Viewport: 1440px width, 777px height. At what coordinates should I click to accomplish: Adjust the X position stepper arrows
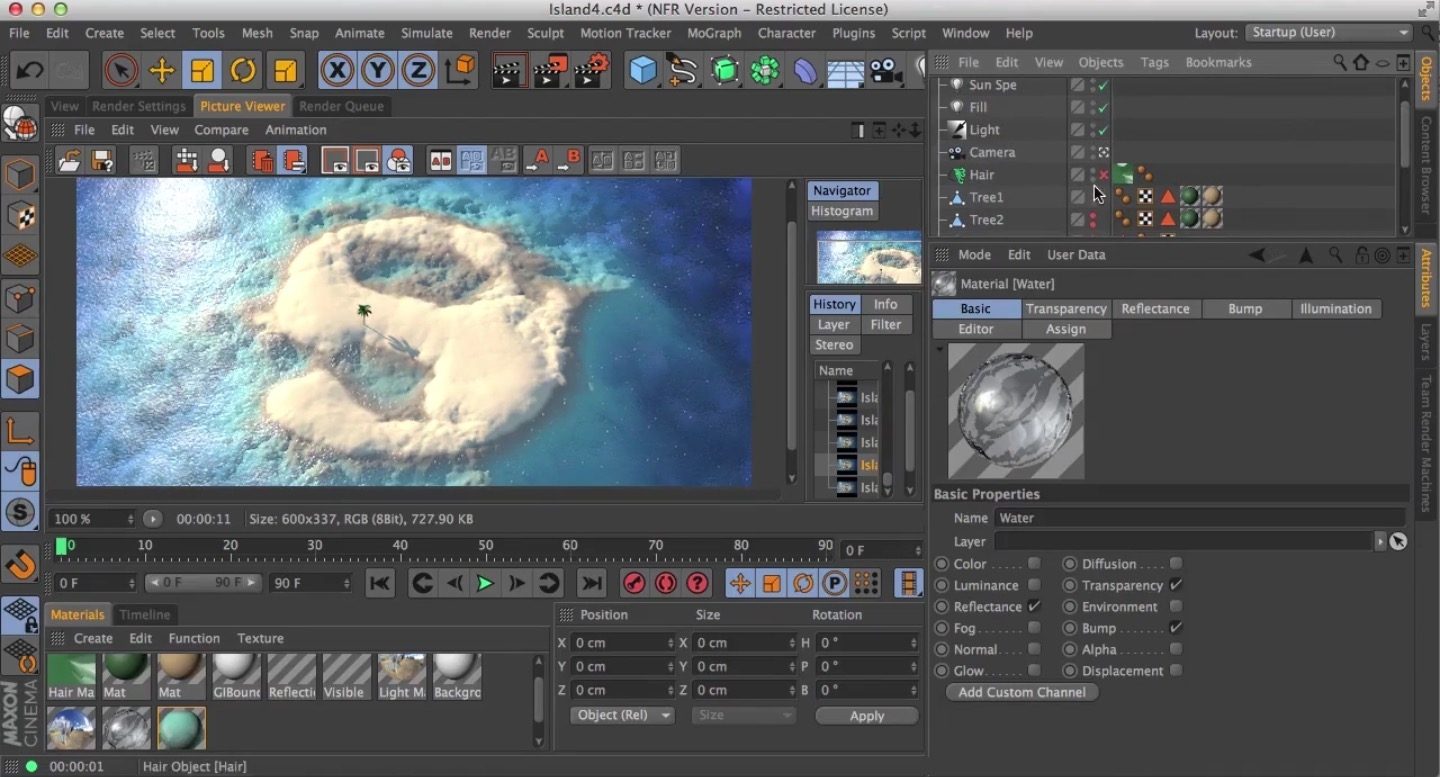670,642
